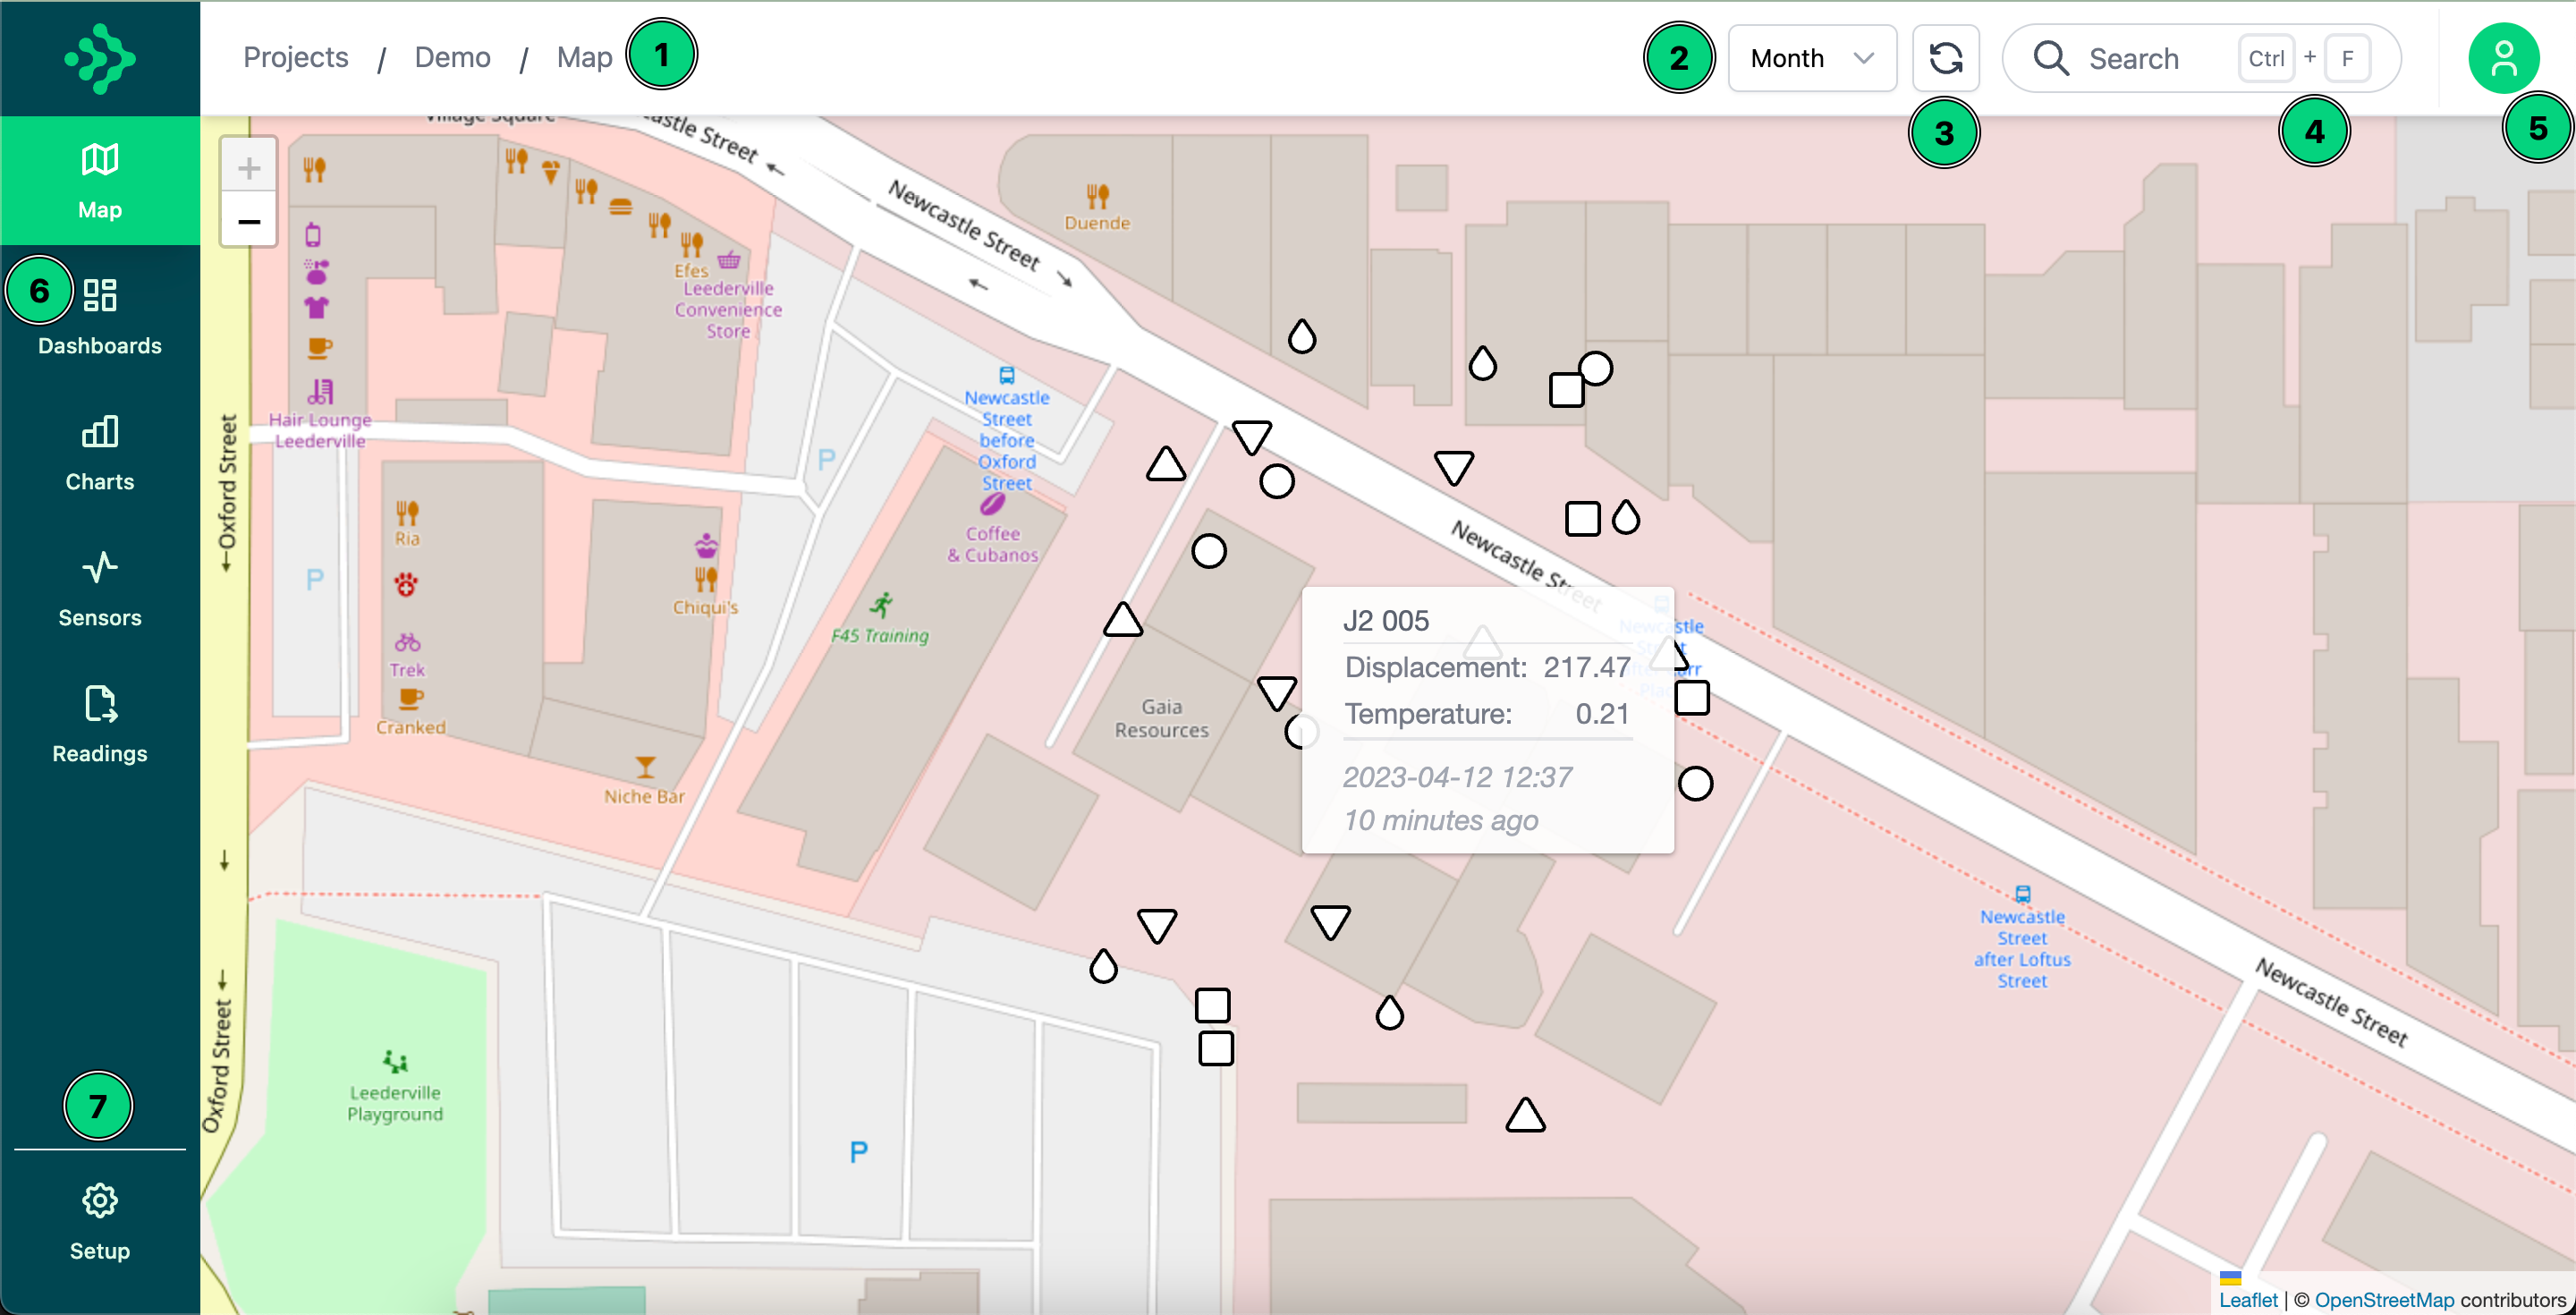Viewport: 2576px width, 1315px height.
Task: Click the OpenStreetMap attribution link
Action: click(2385, 1299)
